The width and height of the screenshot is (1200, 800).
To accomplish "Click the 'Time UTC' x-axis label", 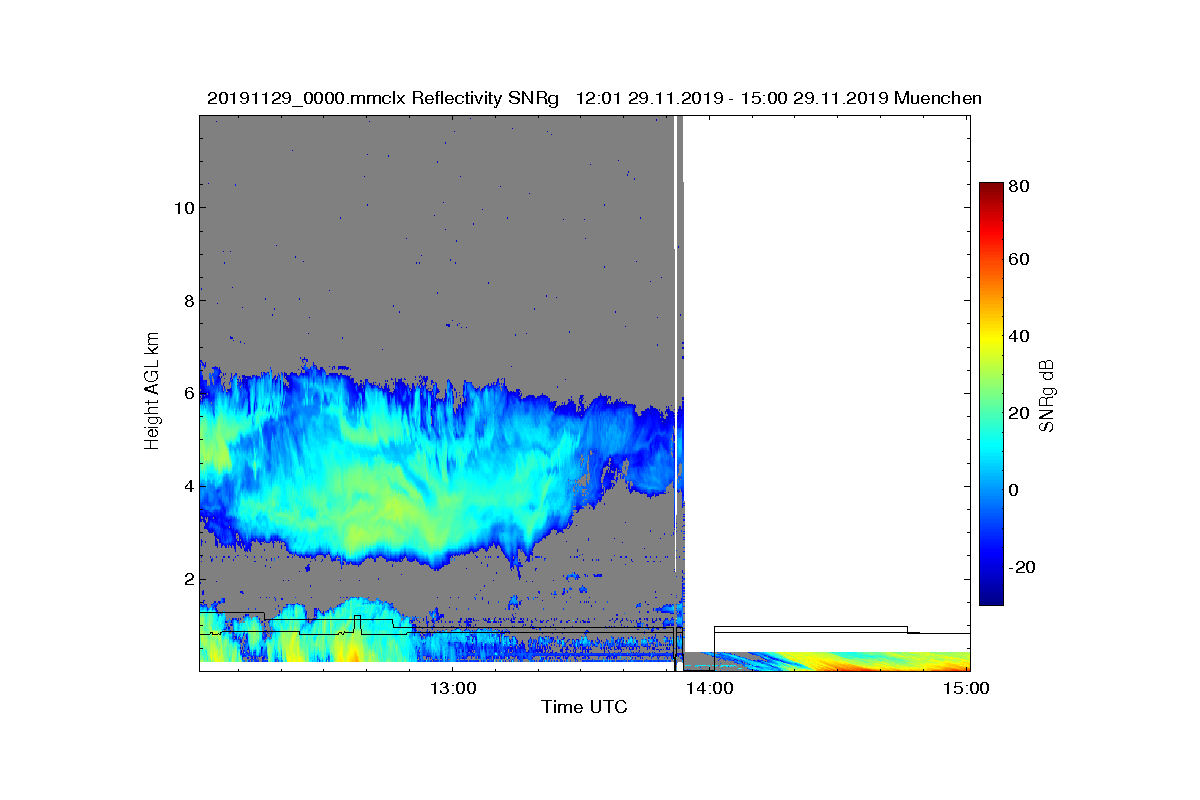I will [585, 707].
